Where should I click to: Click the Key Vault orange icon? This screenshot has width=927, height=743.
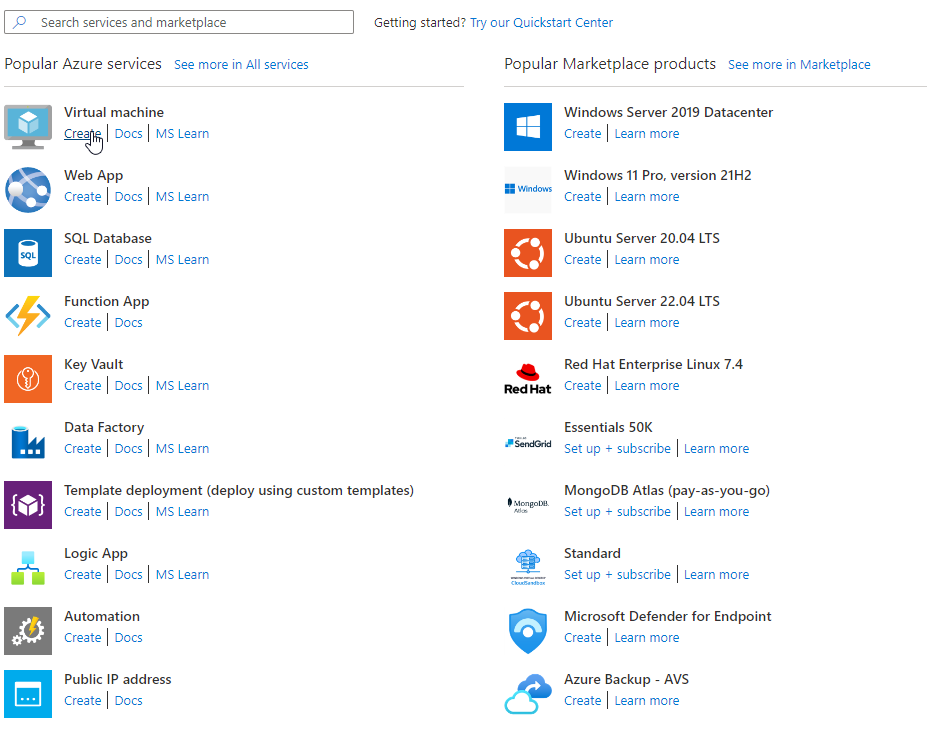[28, 379]
